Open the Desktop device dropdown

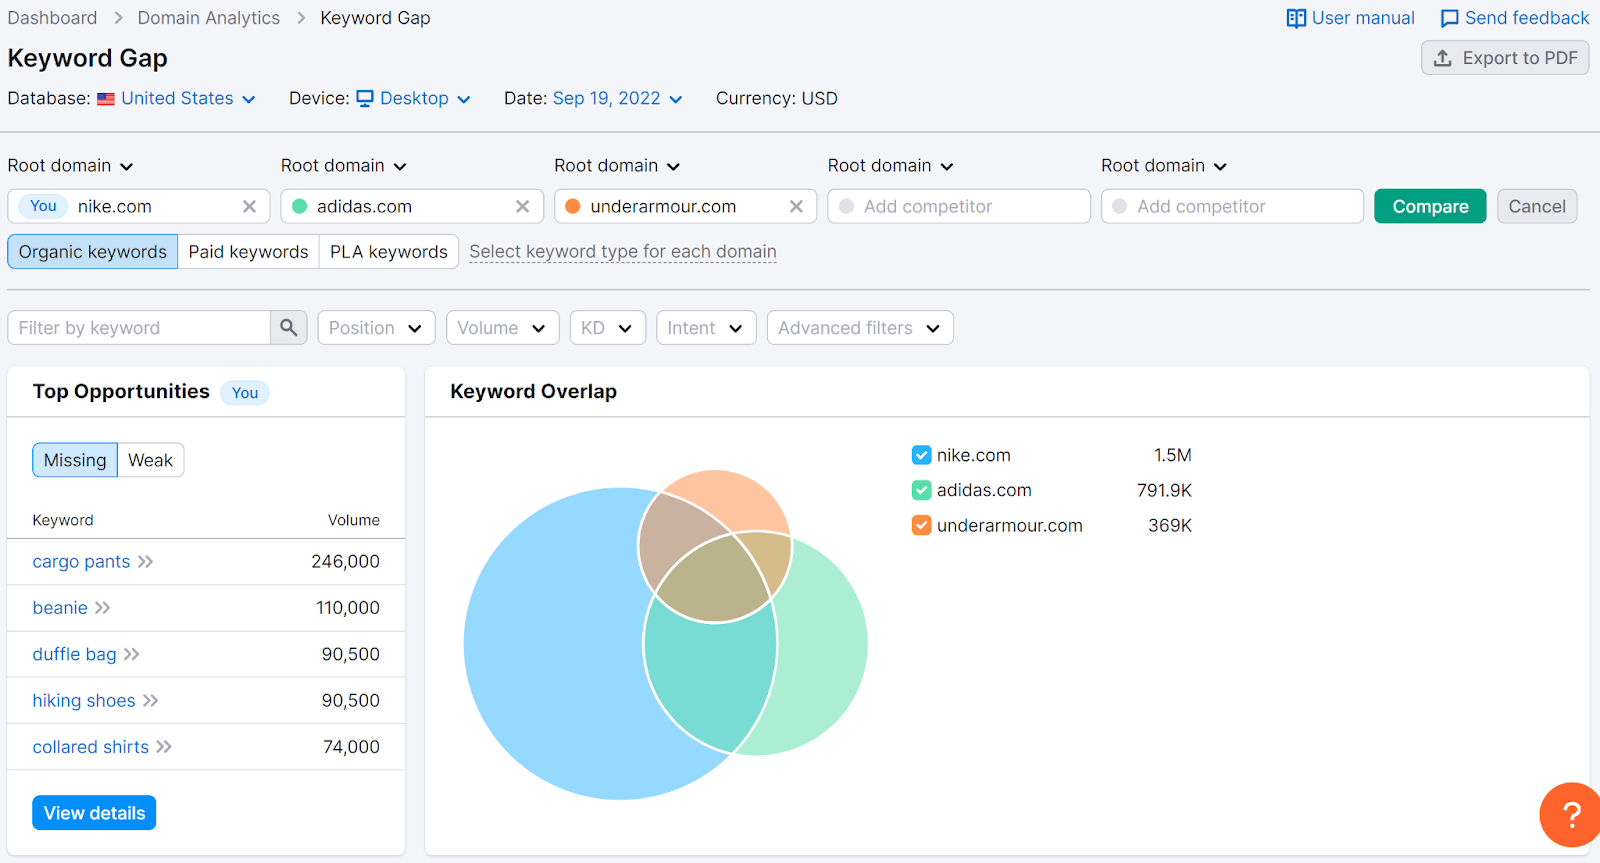pyautogui.click(x=413, y=98)
